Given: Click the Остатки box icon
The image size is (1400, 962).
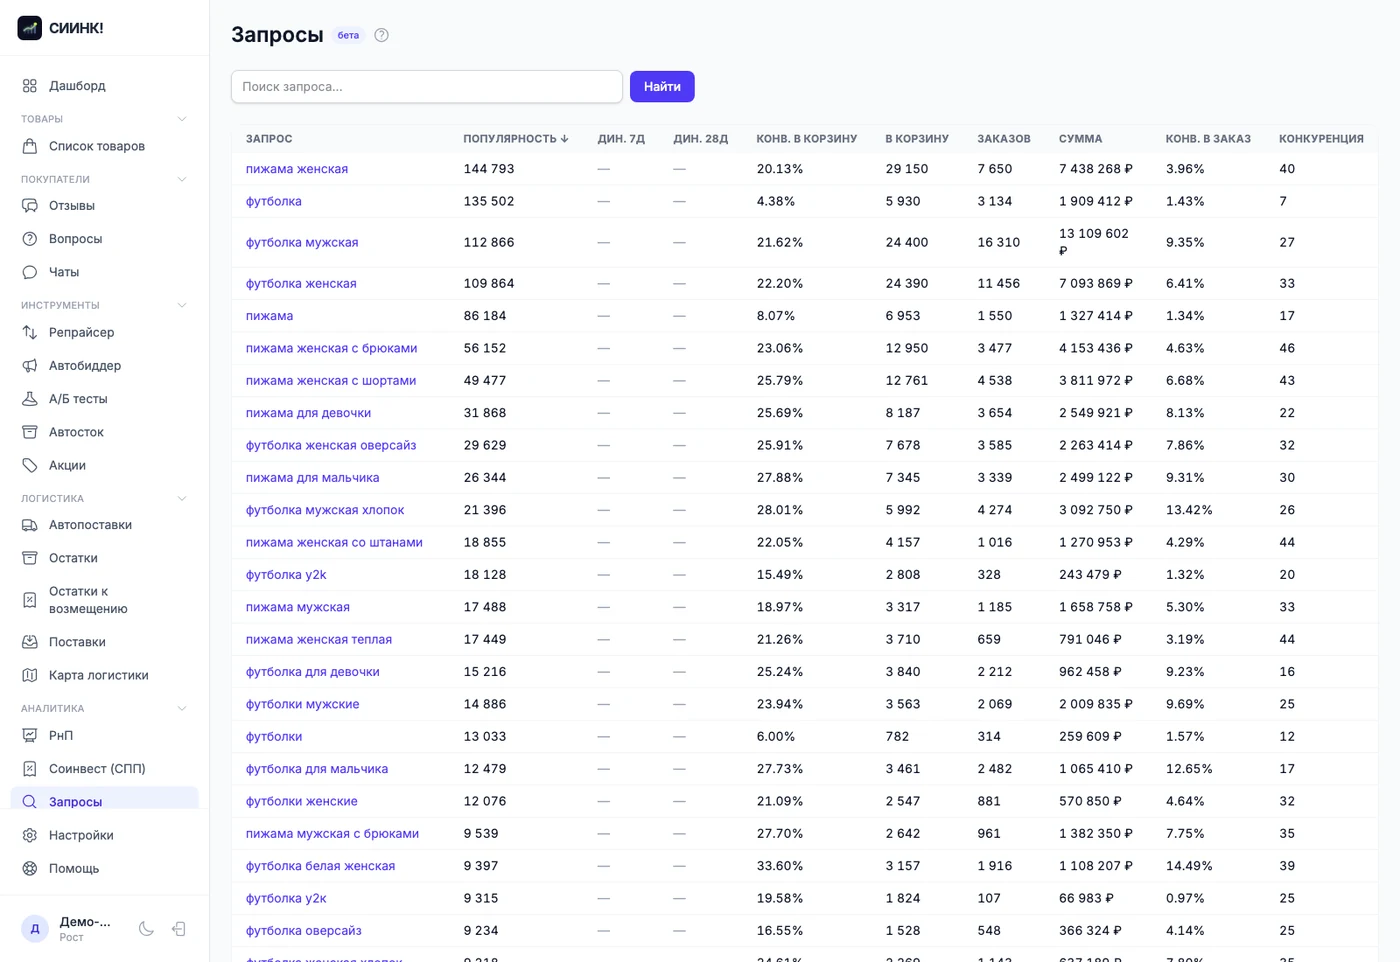Looking at the screenshot, I should tap(30, 558).
